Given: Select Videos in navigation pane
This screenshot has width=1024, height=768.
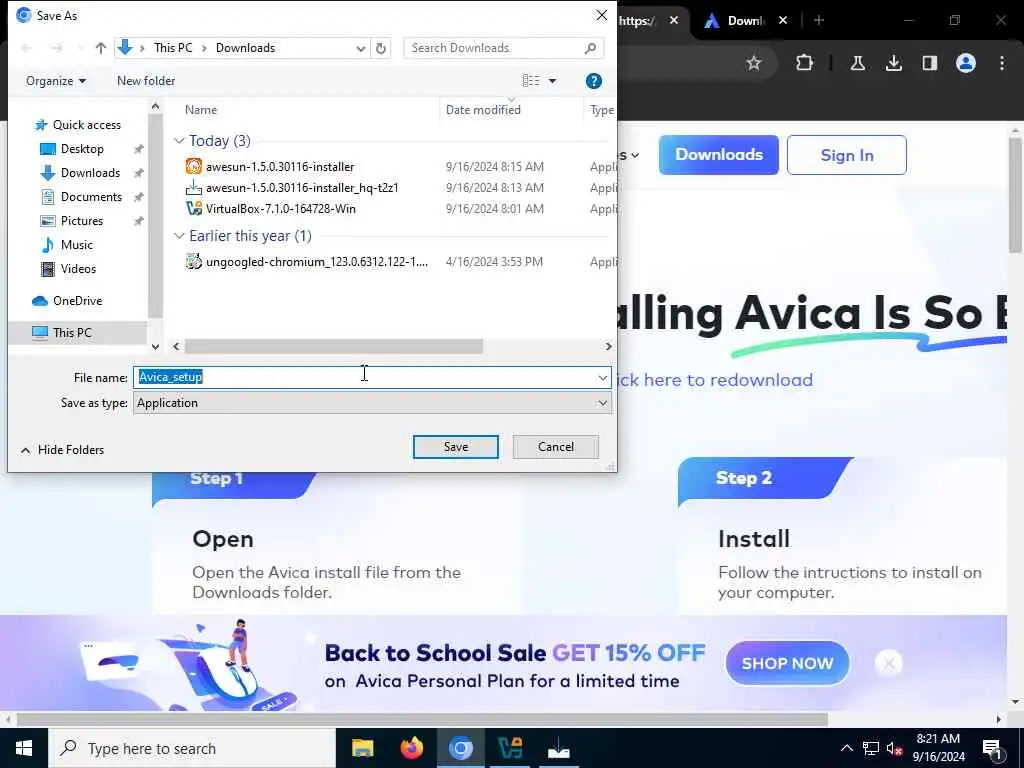Looking at the screenshot, I should (78, 269).
